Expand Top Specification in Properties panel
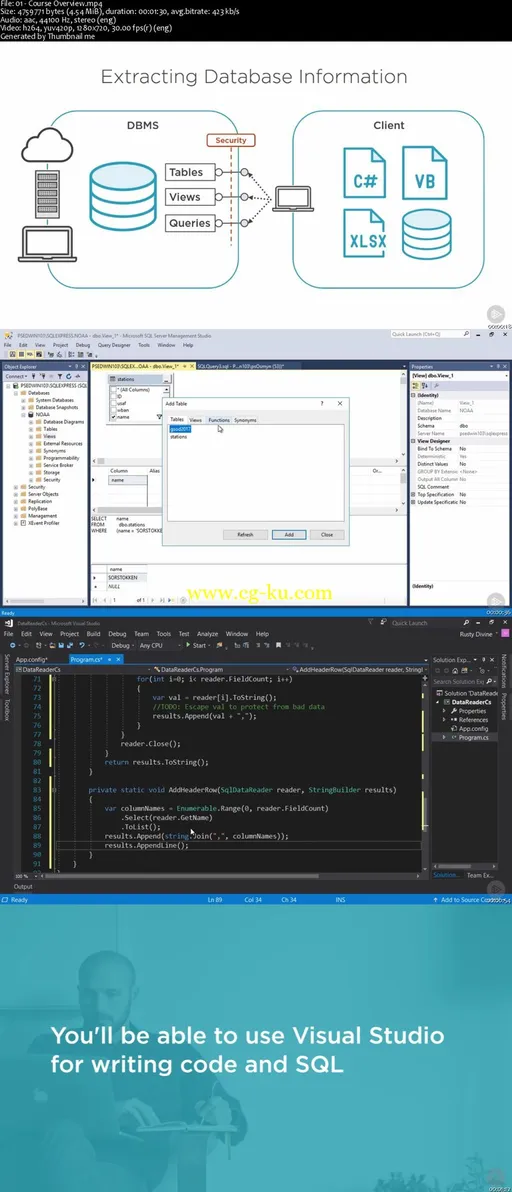The height and width of the screenshot is (1192, 512). click(x=413, y=494)
